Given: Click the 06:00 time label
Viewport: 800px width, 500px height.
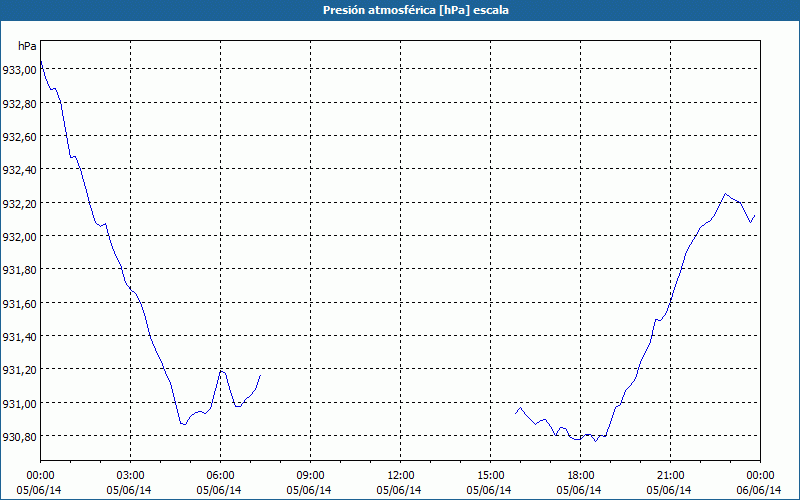Looking at the screenshot, I should coord(220,476).
